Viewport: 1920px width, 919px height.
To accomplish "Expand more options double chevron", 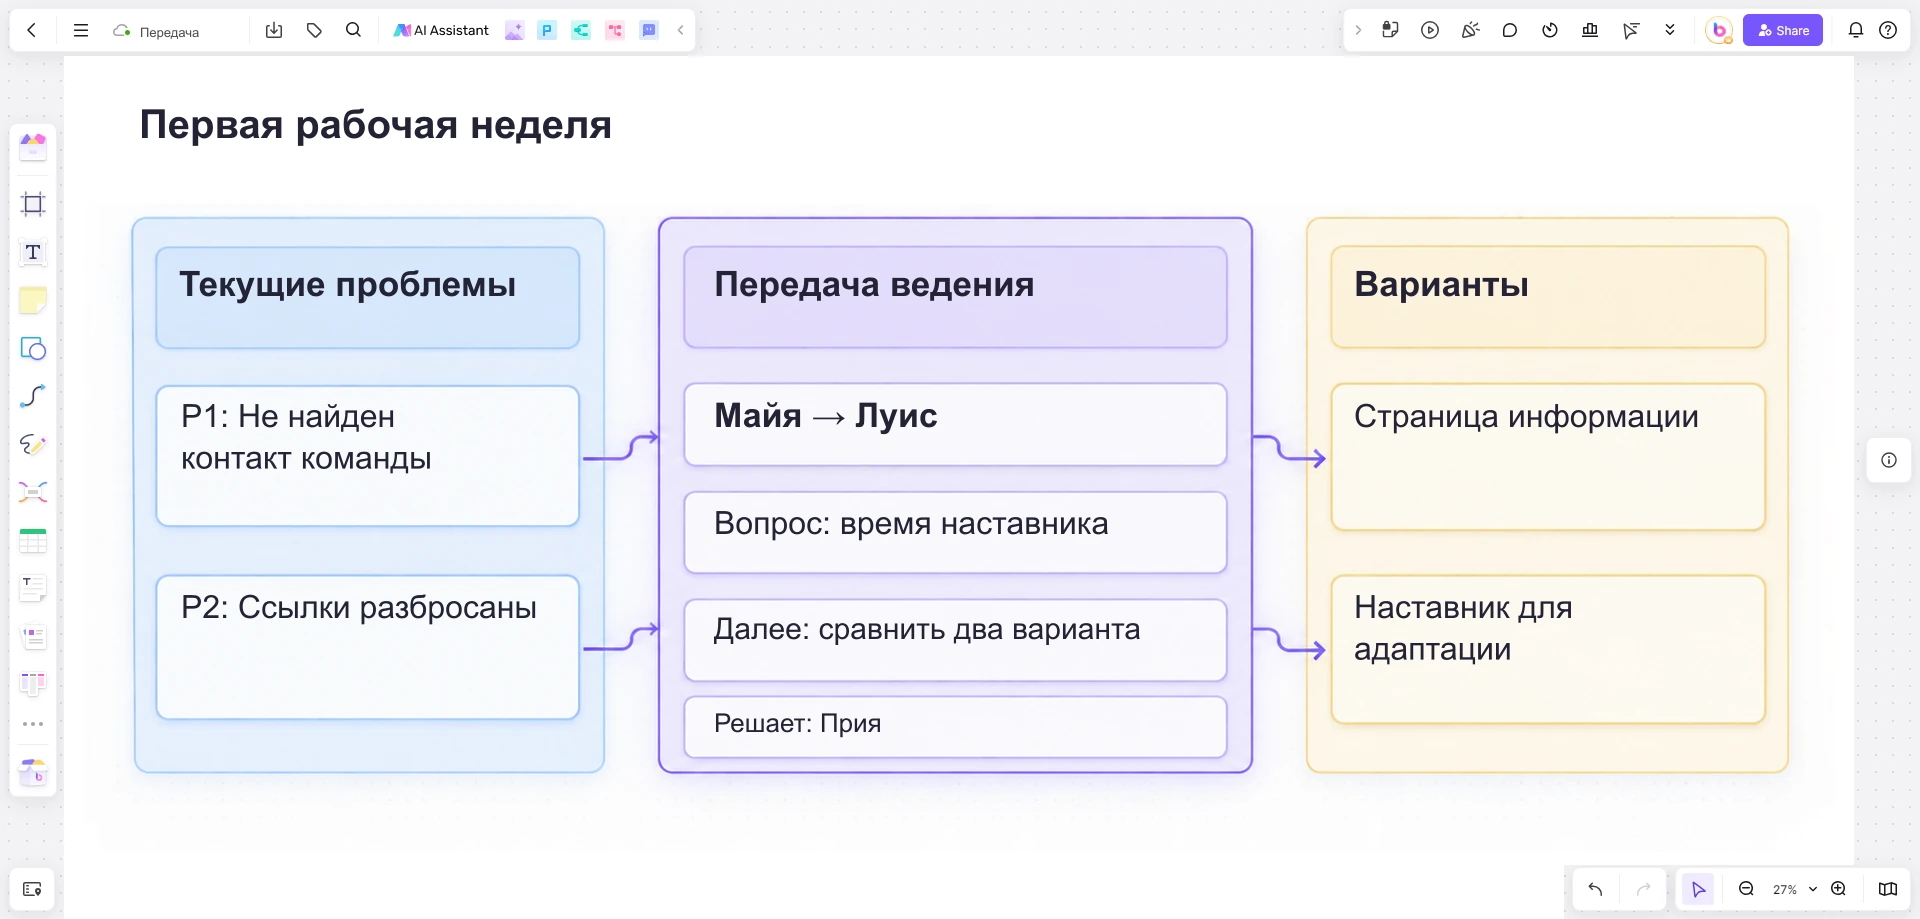I will [1670, 30].
